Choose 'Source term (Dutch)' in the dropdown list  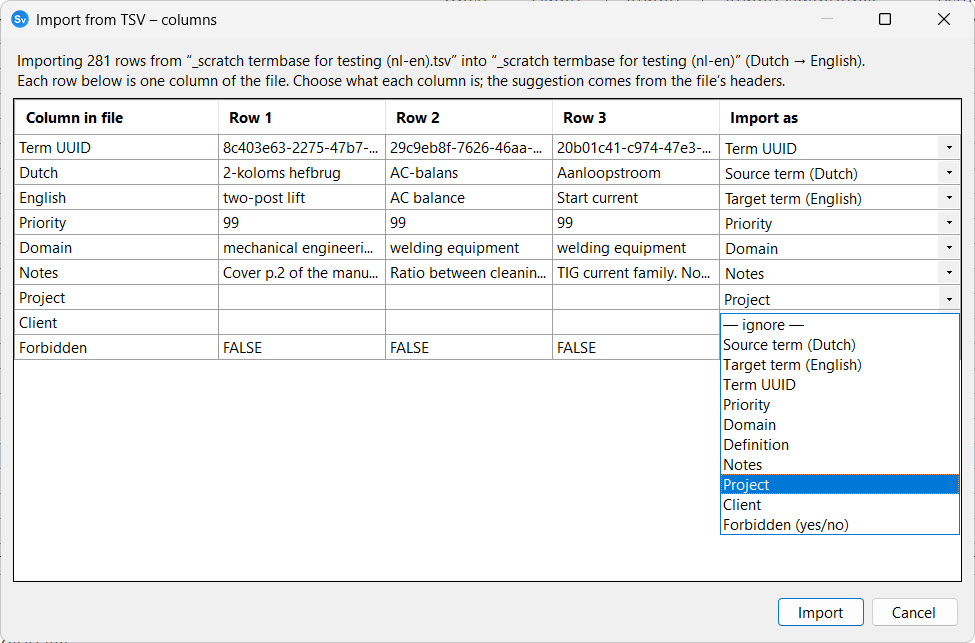point(839,345)
